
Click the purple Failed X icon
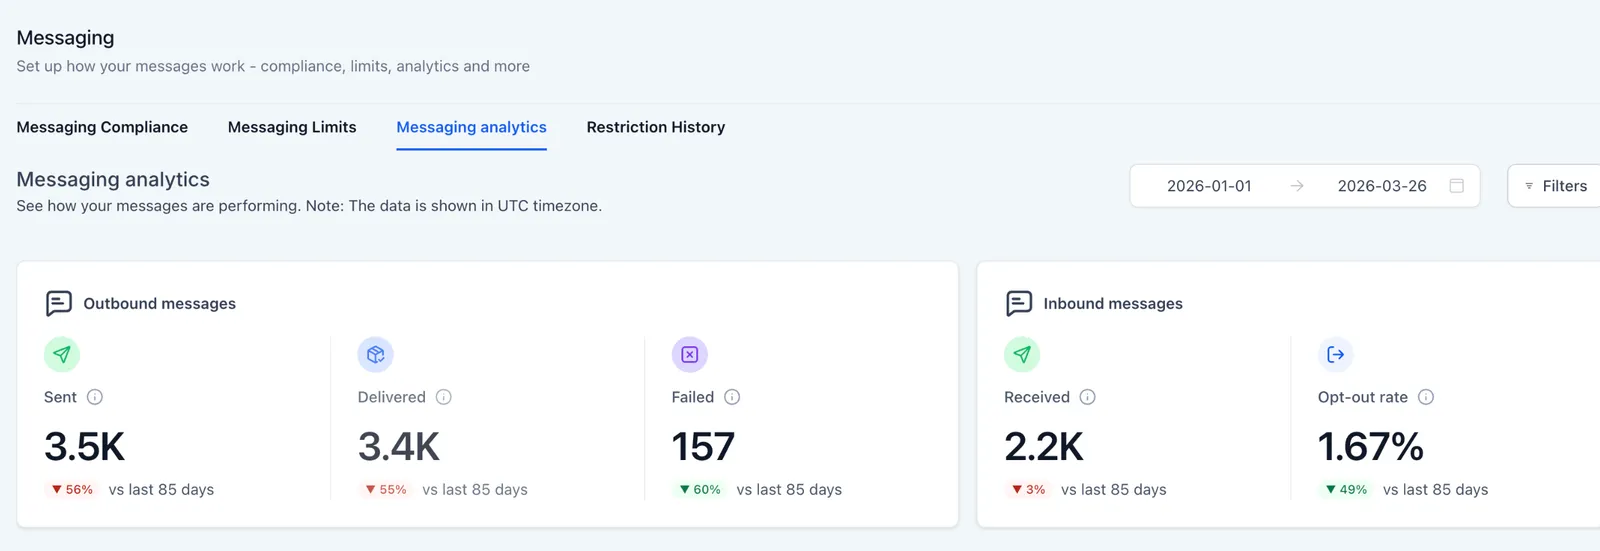690,354
